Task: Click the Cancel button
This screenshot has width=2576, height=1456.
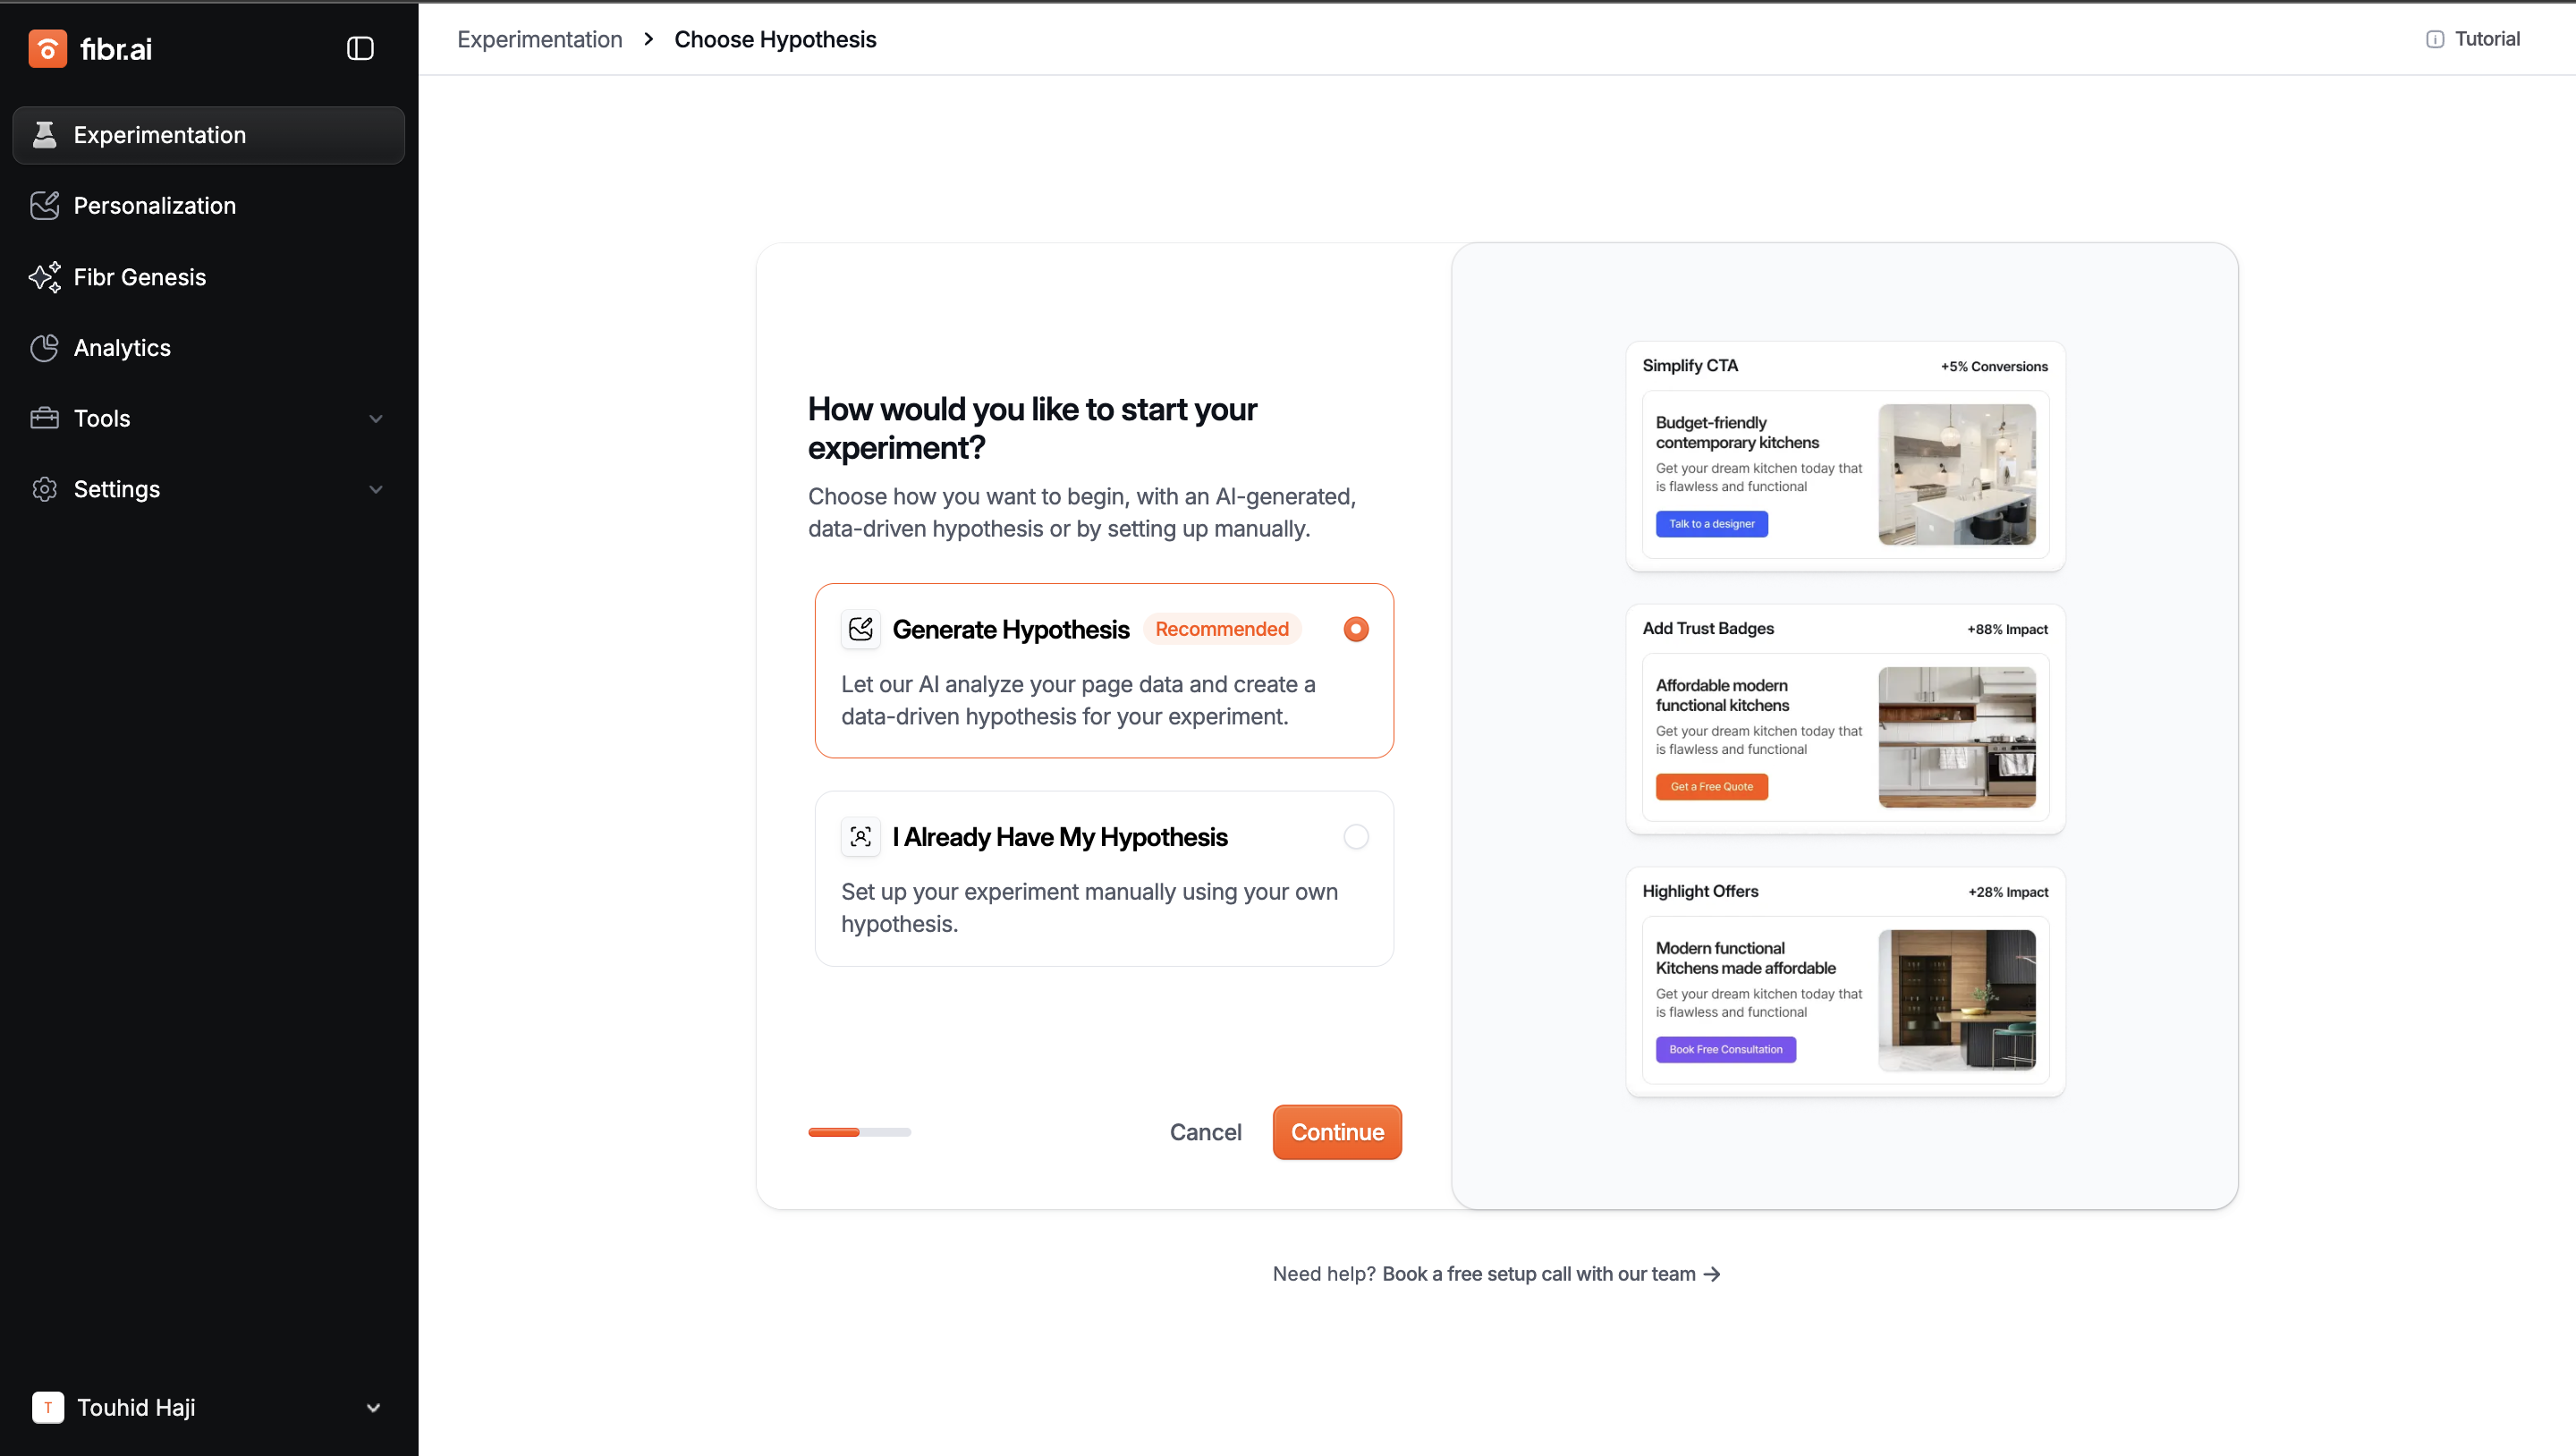Action: coord(1205,1132)
